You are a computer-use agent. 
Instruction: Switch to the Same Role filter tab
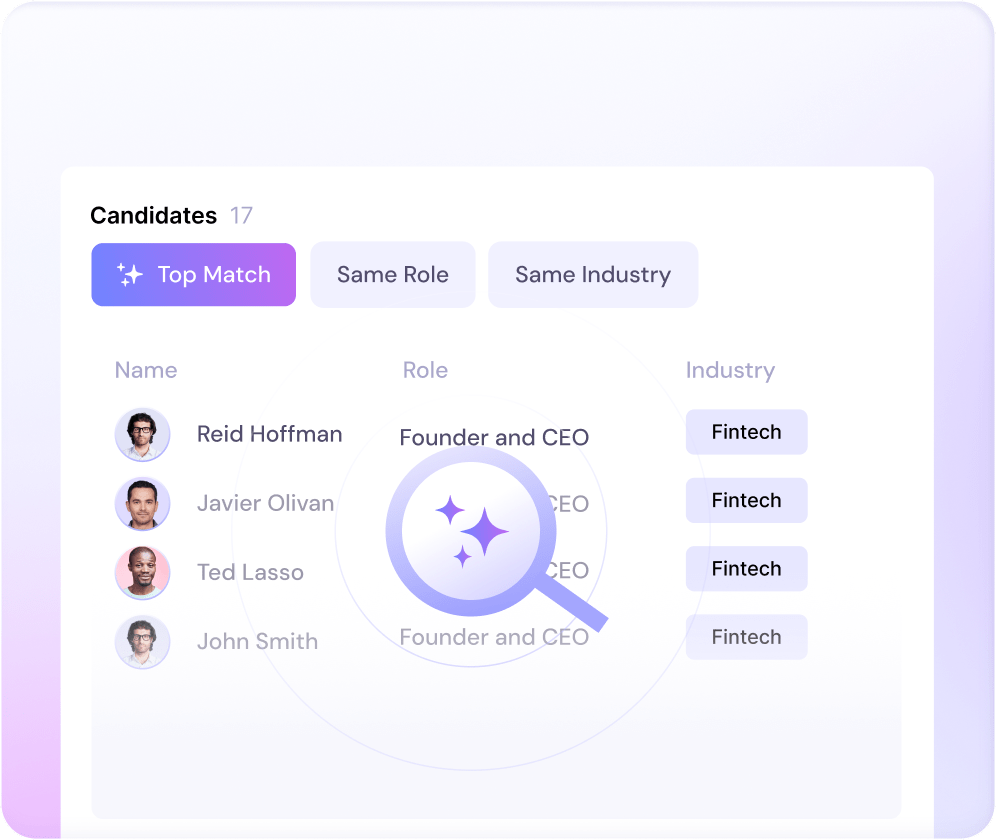point(392,275)
